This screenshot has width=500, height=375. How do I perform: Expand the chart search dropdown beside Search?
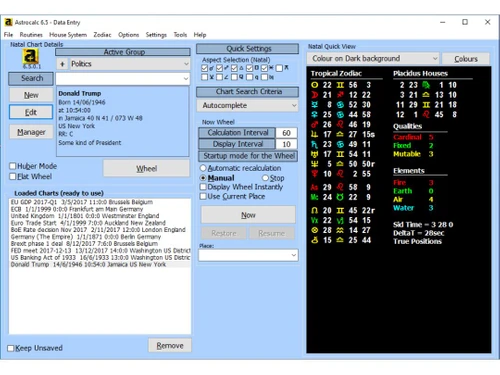(186, 79)
